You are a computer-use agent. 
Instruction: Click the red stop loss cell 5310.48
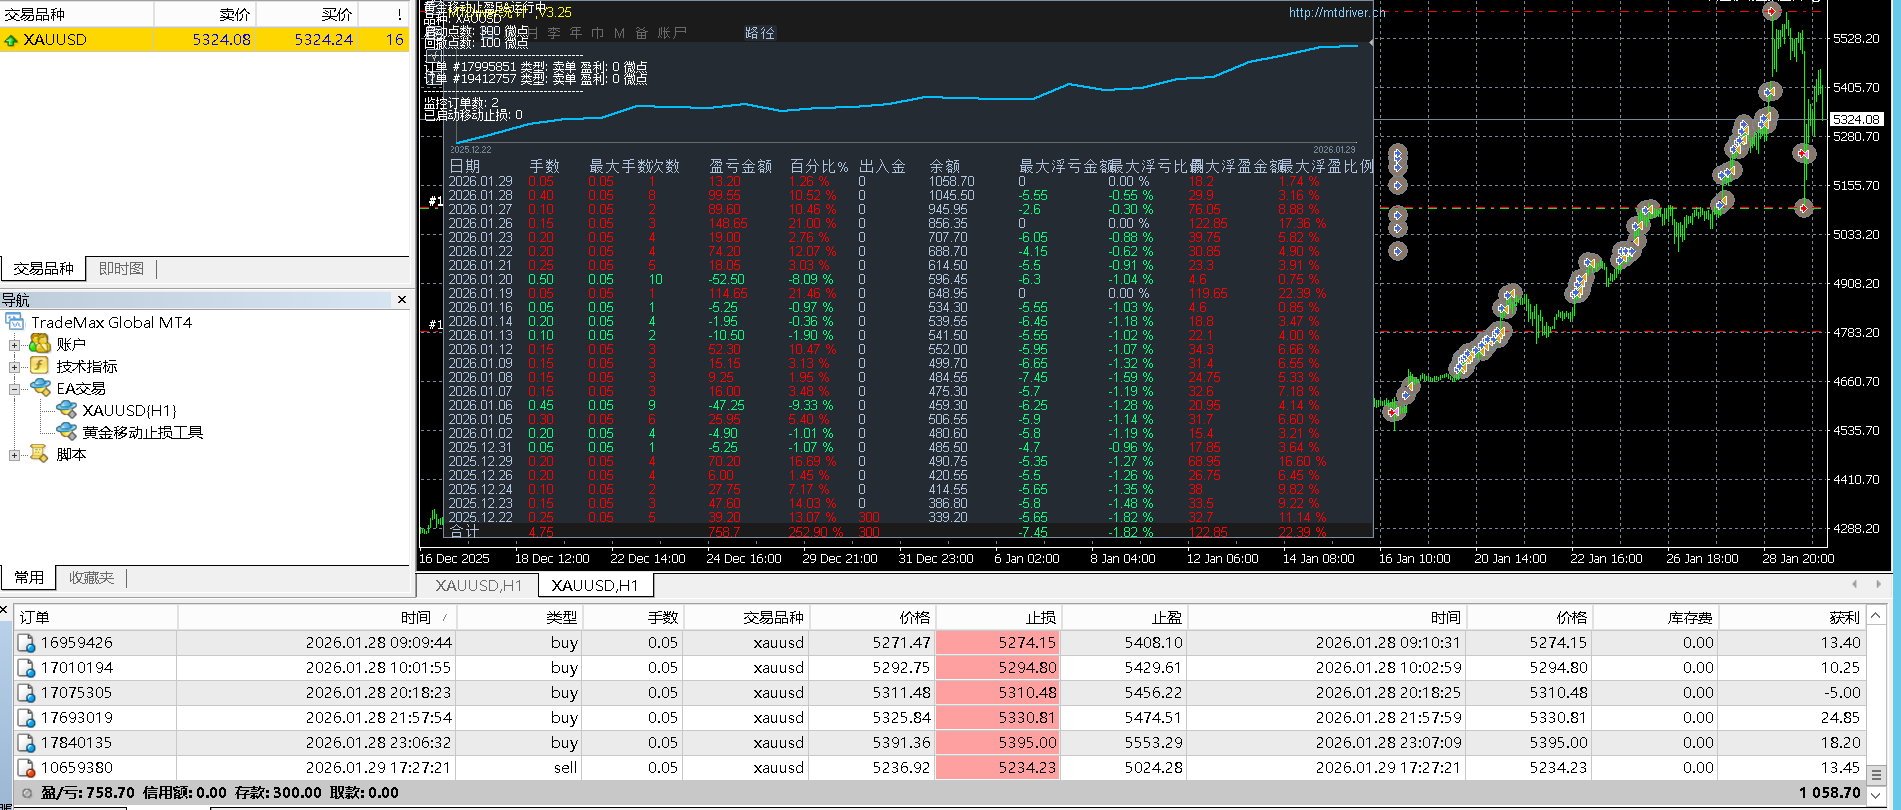(x=998, y=693)
